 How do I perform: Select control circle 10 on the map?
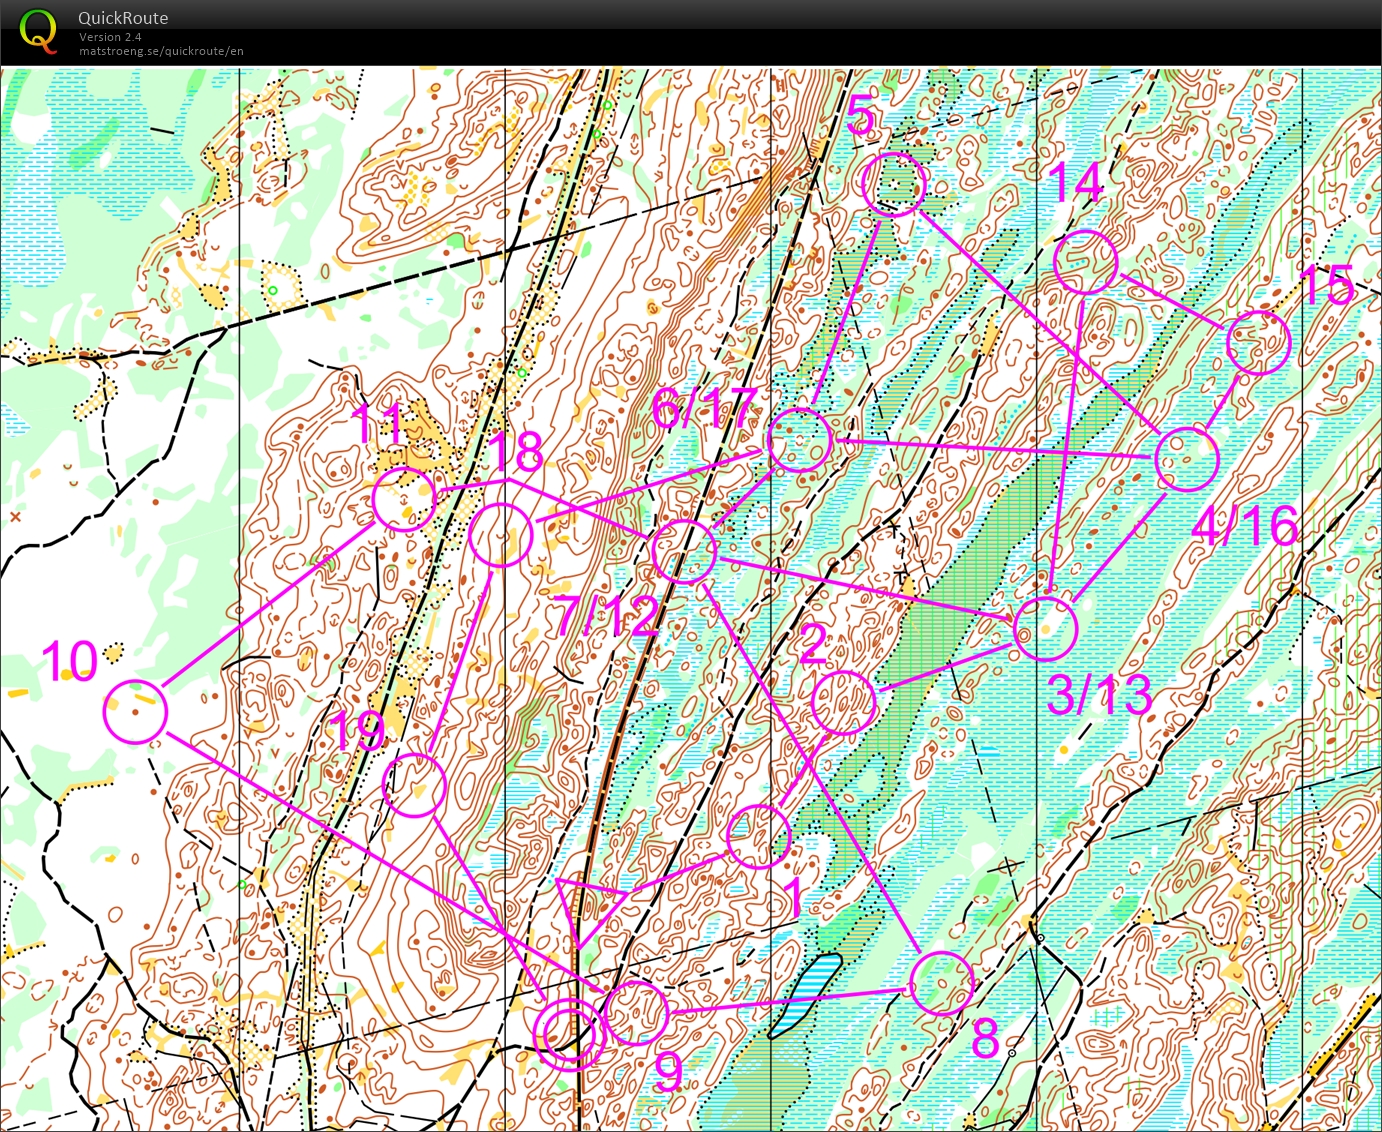pos(134,710)
